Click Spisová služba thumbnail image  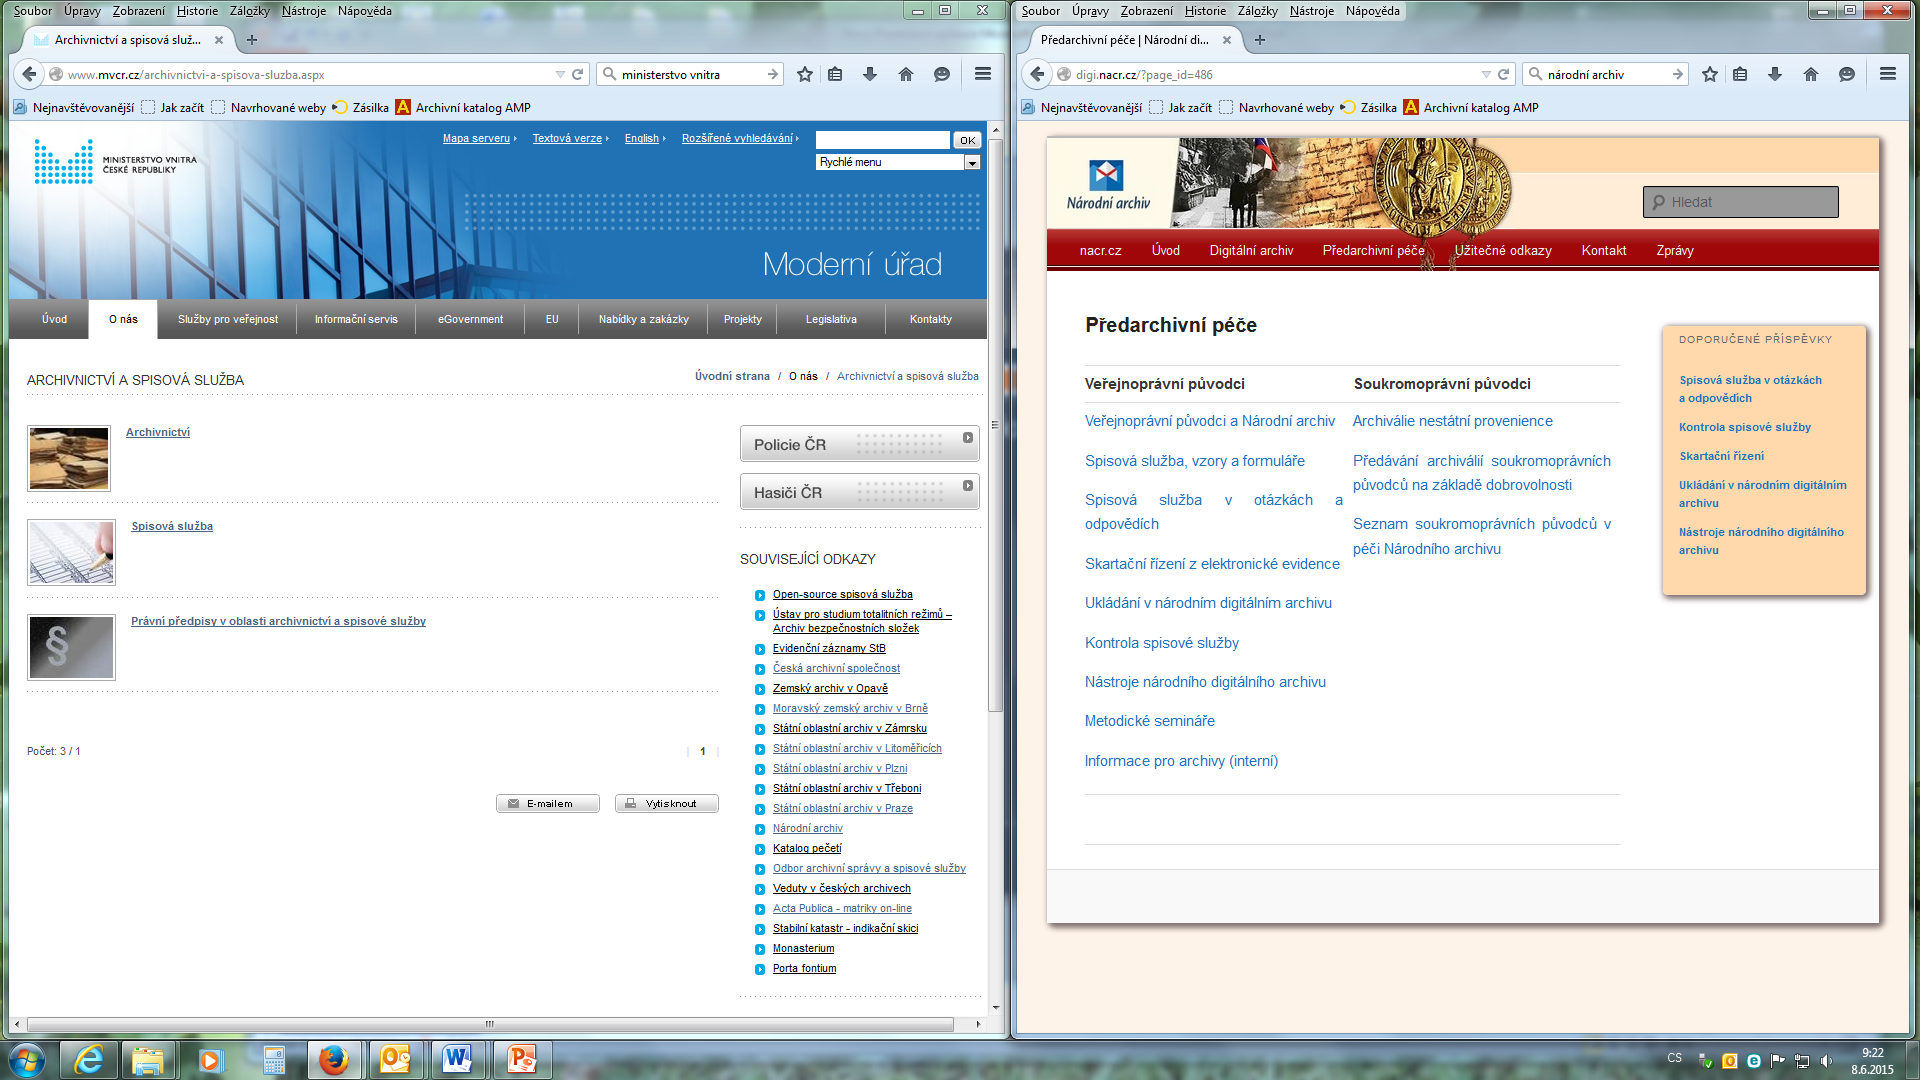point(71,552)
